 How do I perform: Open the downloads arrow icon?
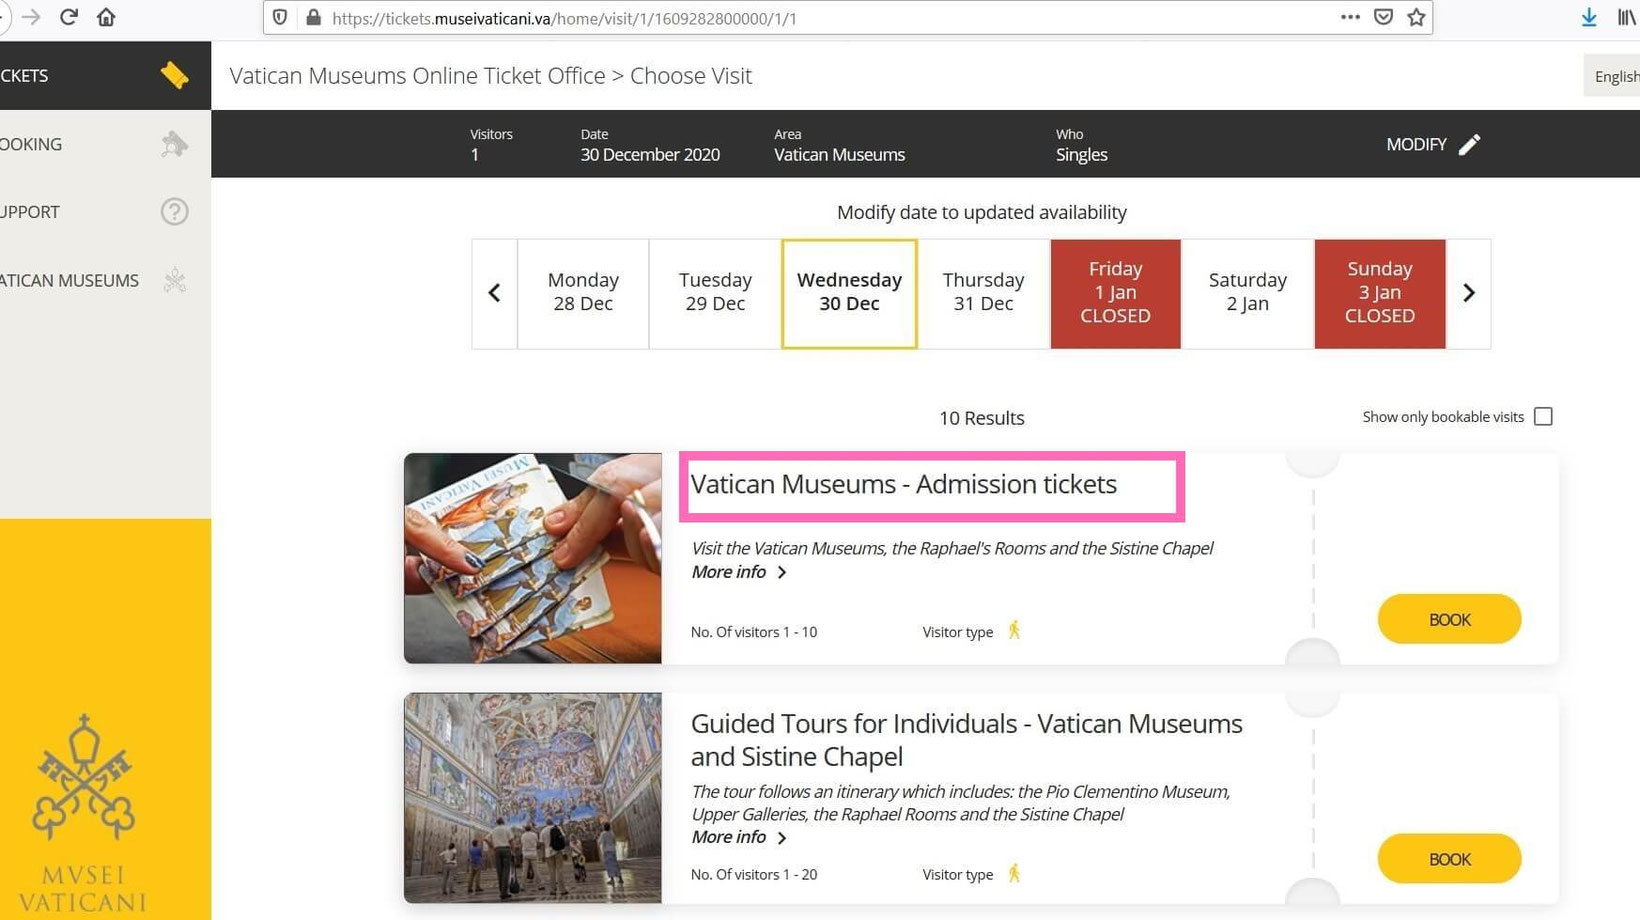1589,17
